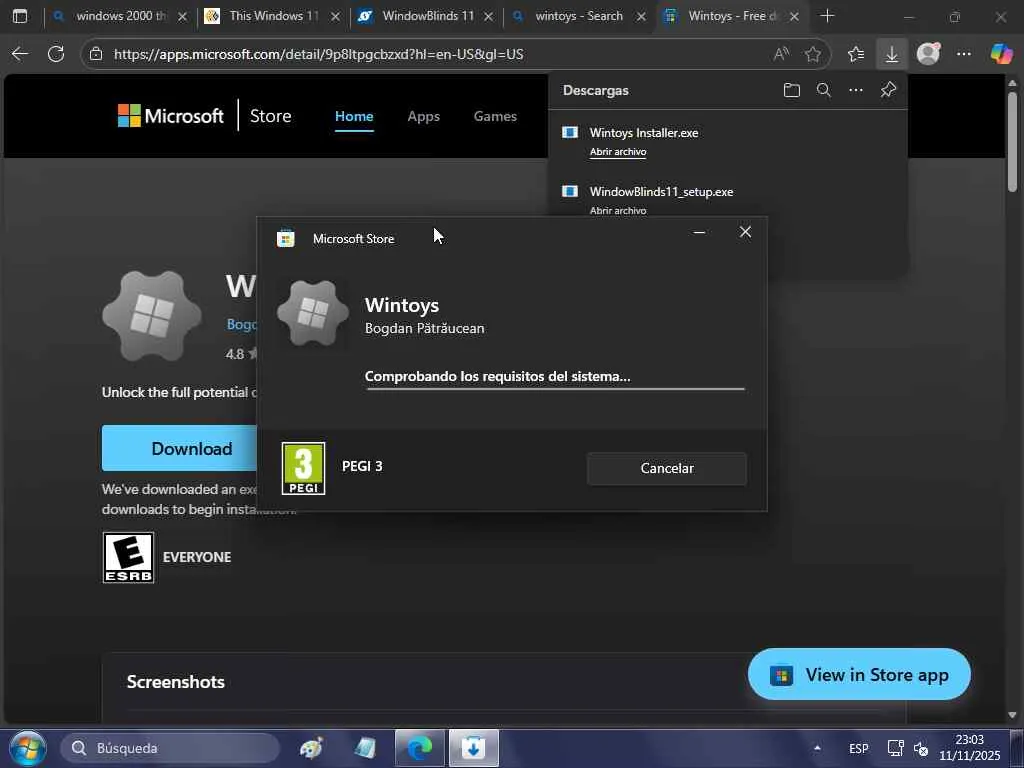This screenshot has height=768, width=1024.
Task: Click the Wintoys Installer.exe file icon
Action: (x=570, y=133)
